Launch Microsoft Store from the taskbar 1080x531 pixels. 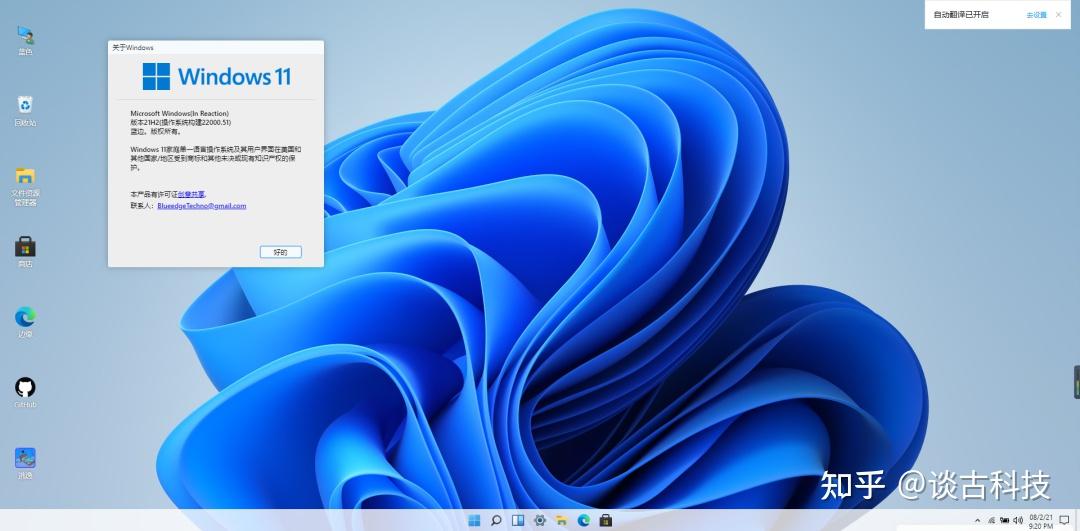606,520
